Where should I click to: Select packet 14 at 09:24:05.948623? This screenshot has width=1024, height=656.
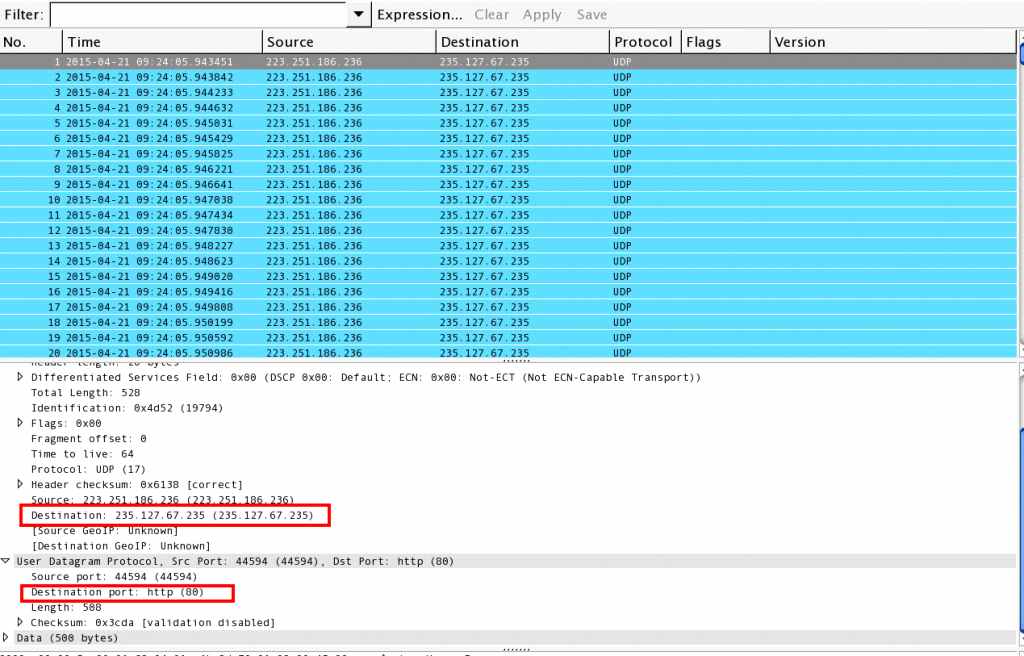coord(508,261)
